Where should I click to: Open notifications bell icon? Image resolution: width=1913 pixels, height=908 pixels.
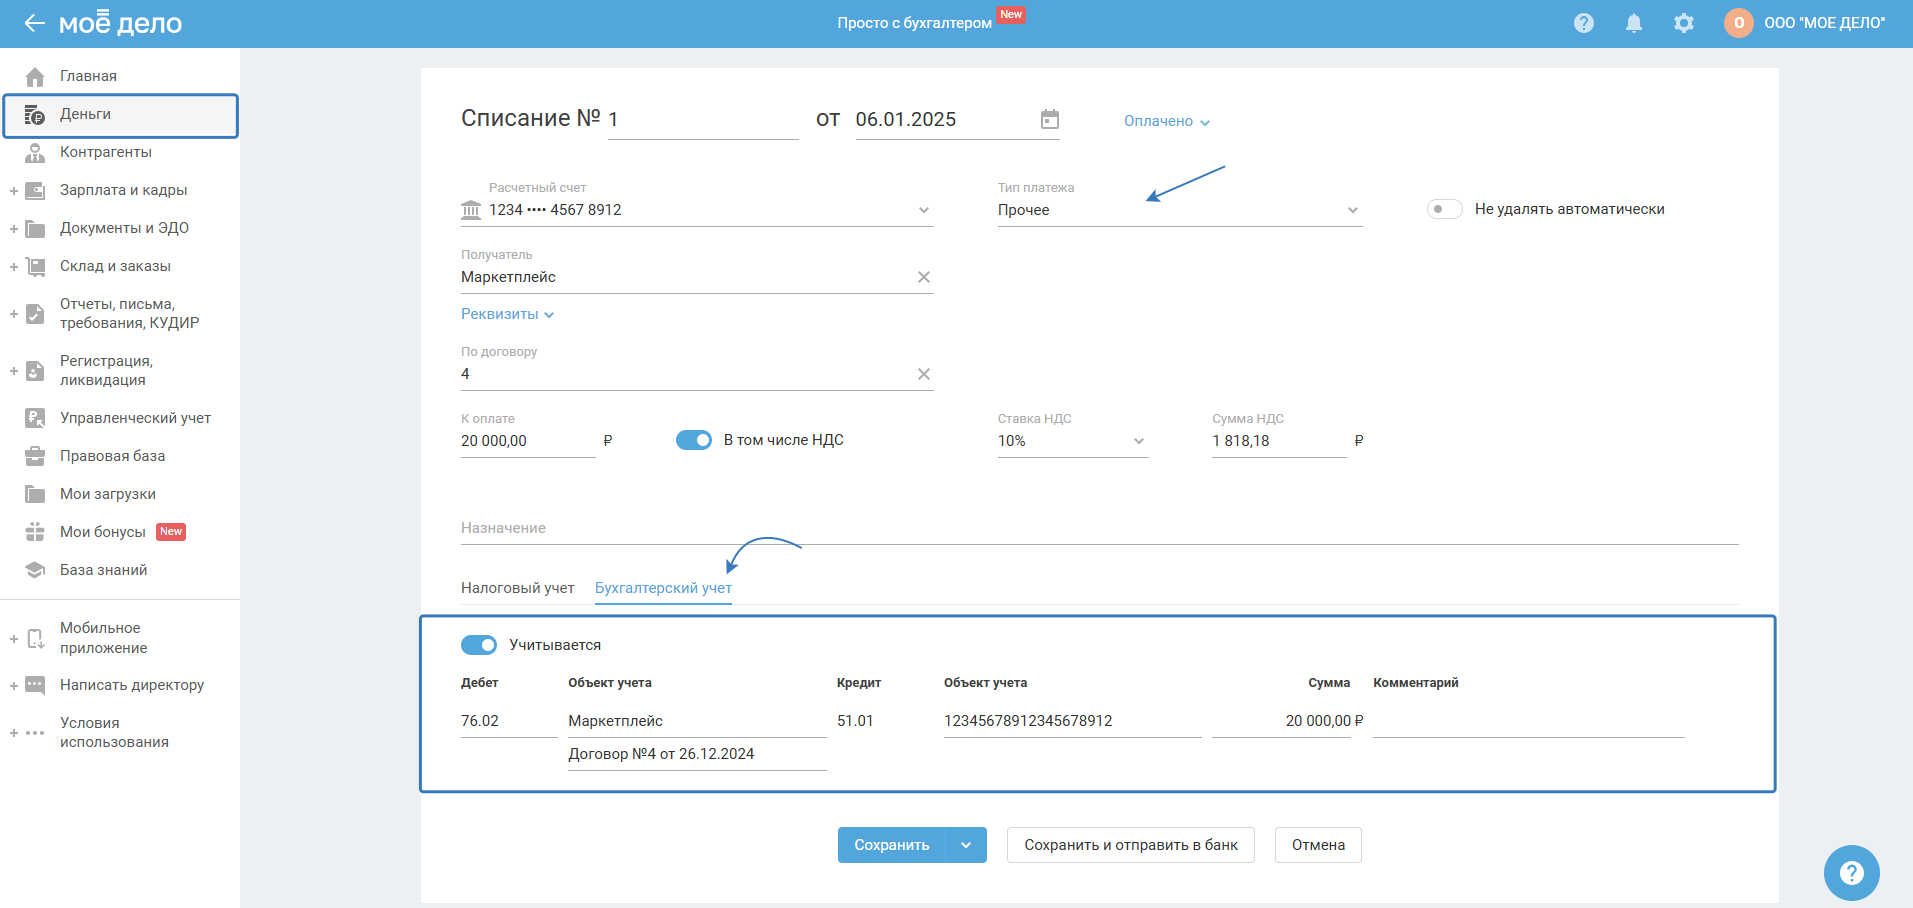[1633, 23]
